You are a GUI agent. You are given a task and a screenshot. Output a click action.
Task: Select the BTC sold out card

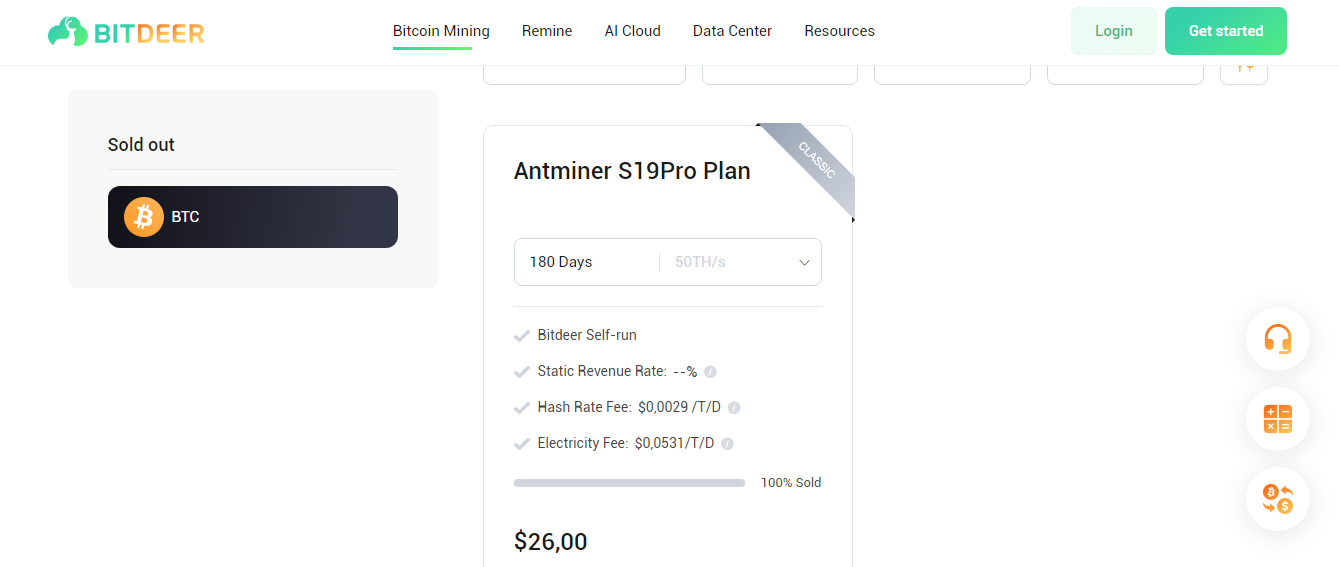point(253,217)
